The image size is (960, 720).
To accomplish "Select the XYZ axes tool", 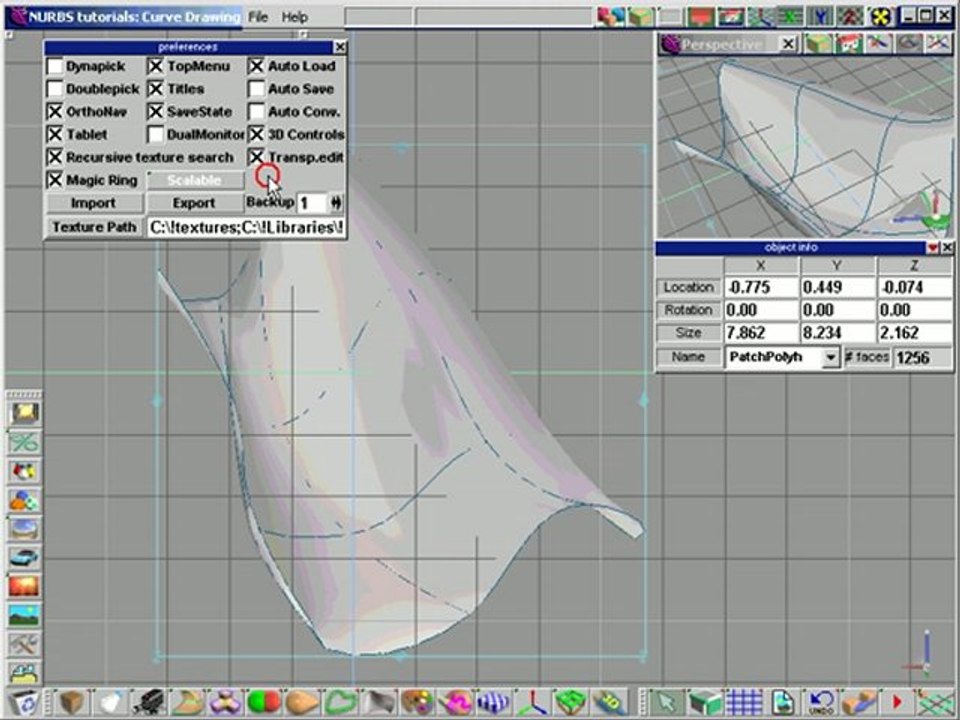I will (x=531, y=702).
